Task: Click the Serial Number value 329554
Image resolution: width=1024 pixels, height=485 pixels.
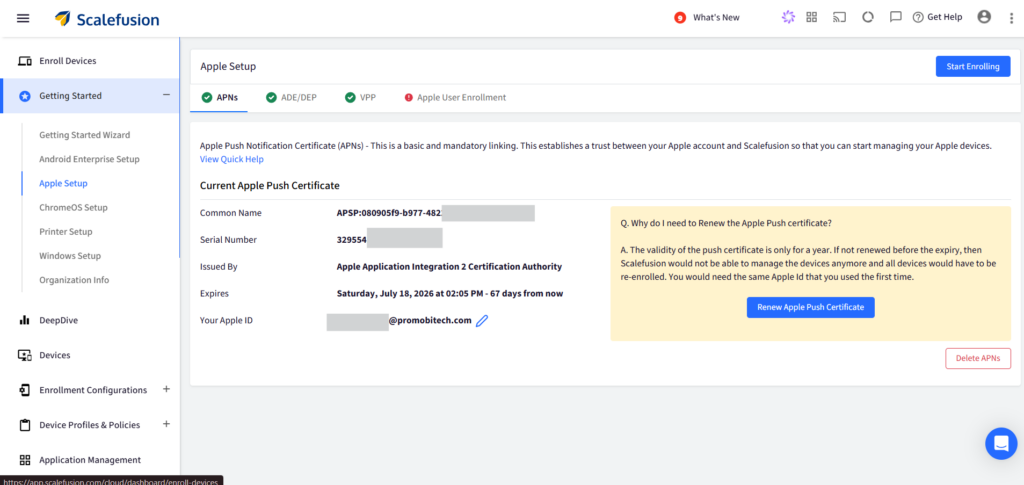Action: [x=351, y=240]
